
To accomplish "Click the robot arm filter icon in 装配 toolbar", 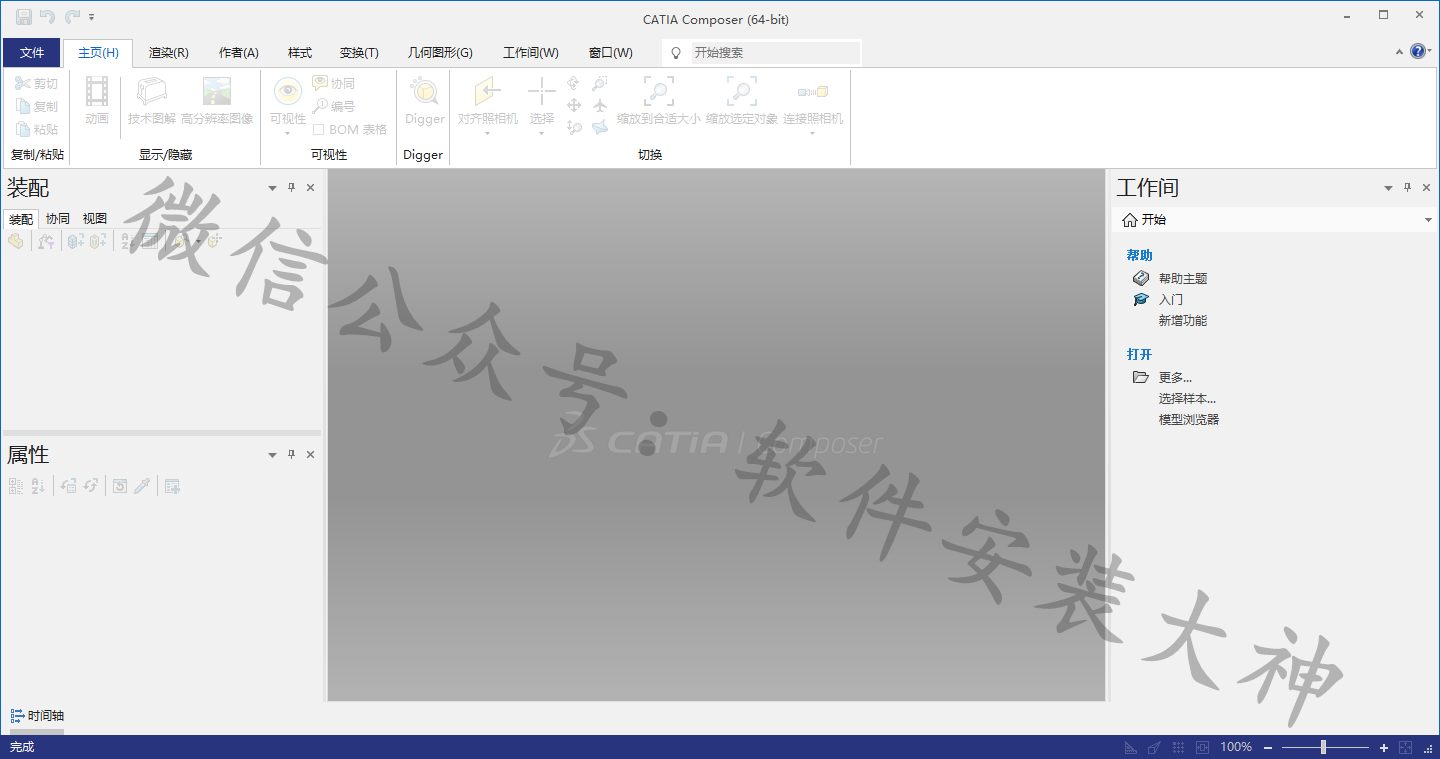I will [46, 241].
